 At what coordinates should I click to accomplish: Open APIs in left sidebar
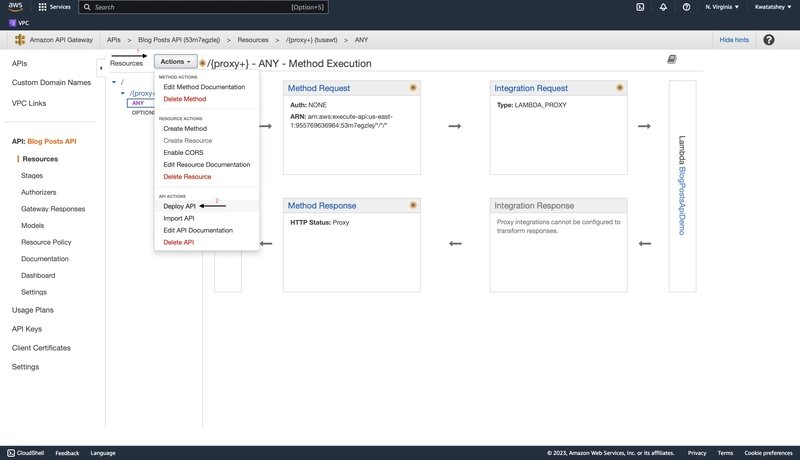[x=19, y=64]
